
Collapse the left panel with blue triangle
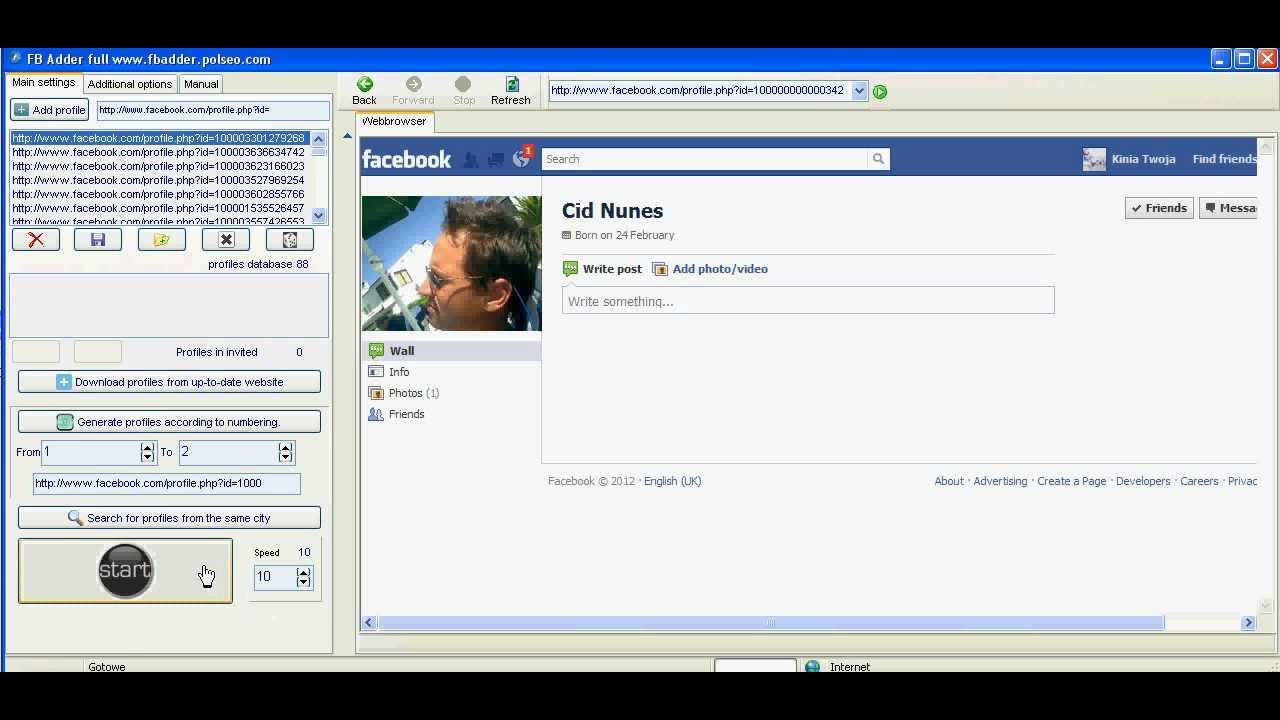[x=347, y=135]
